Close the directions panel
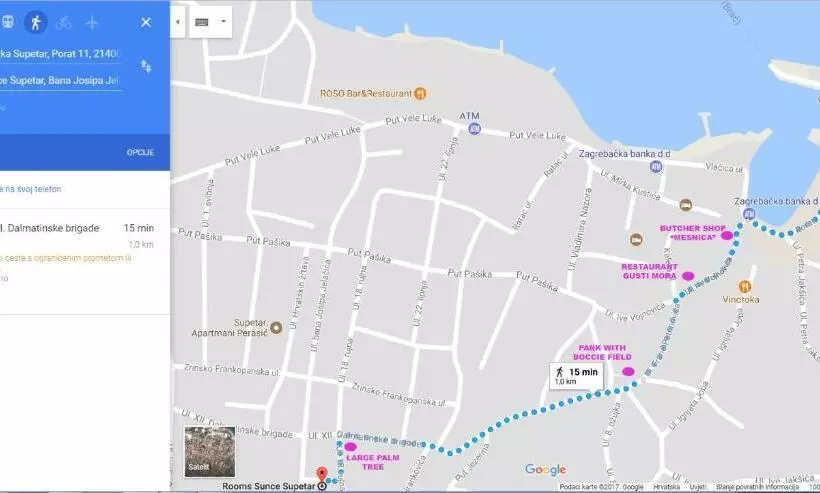This screenshot has height=493, width=820. (x=146, y=22)
